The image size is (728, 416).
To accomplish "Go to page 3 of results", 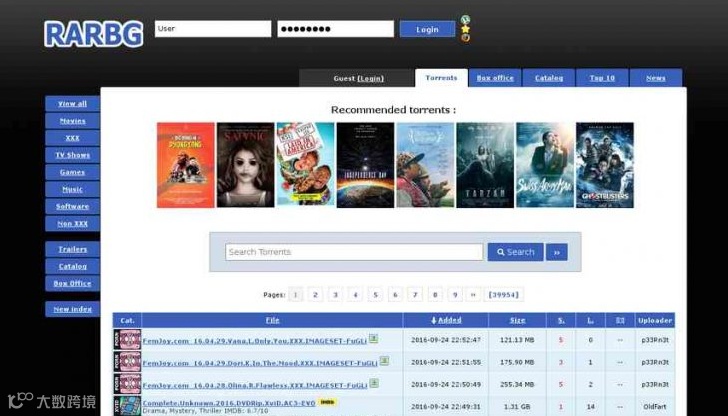I will tap(335, 295).
